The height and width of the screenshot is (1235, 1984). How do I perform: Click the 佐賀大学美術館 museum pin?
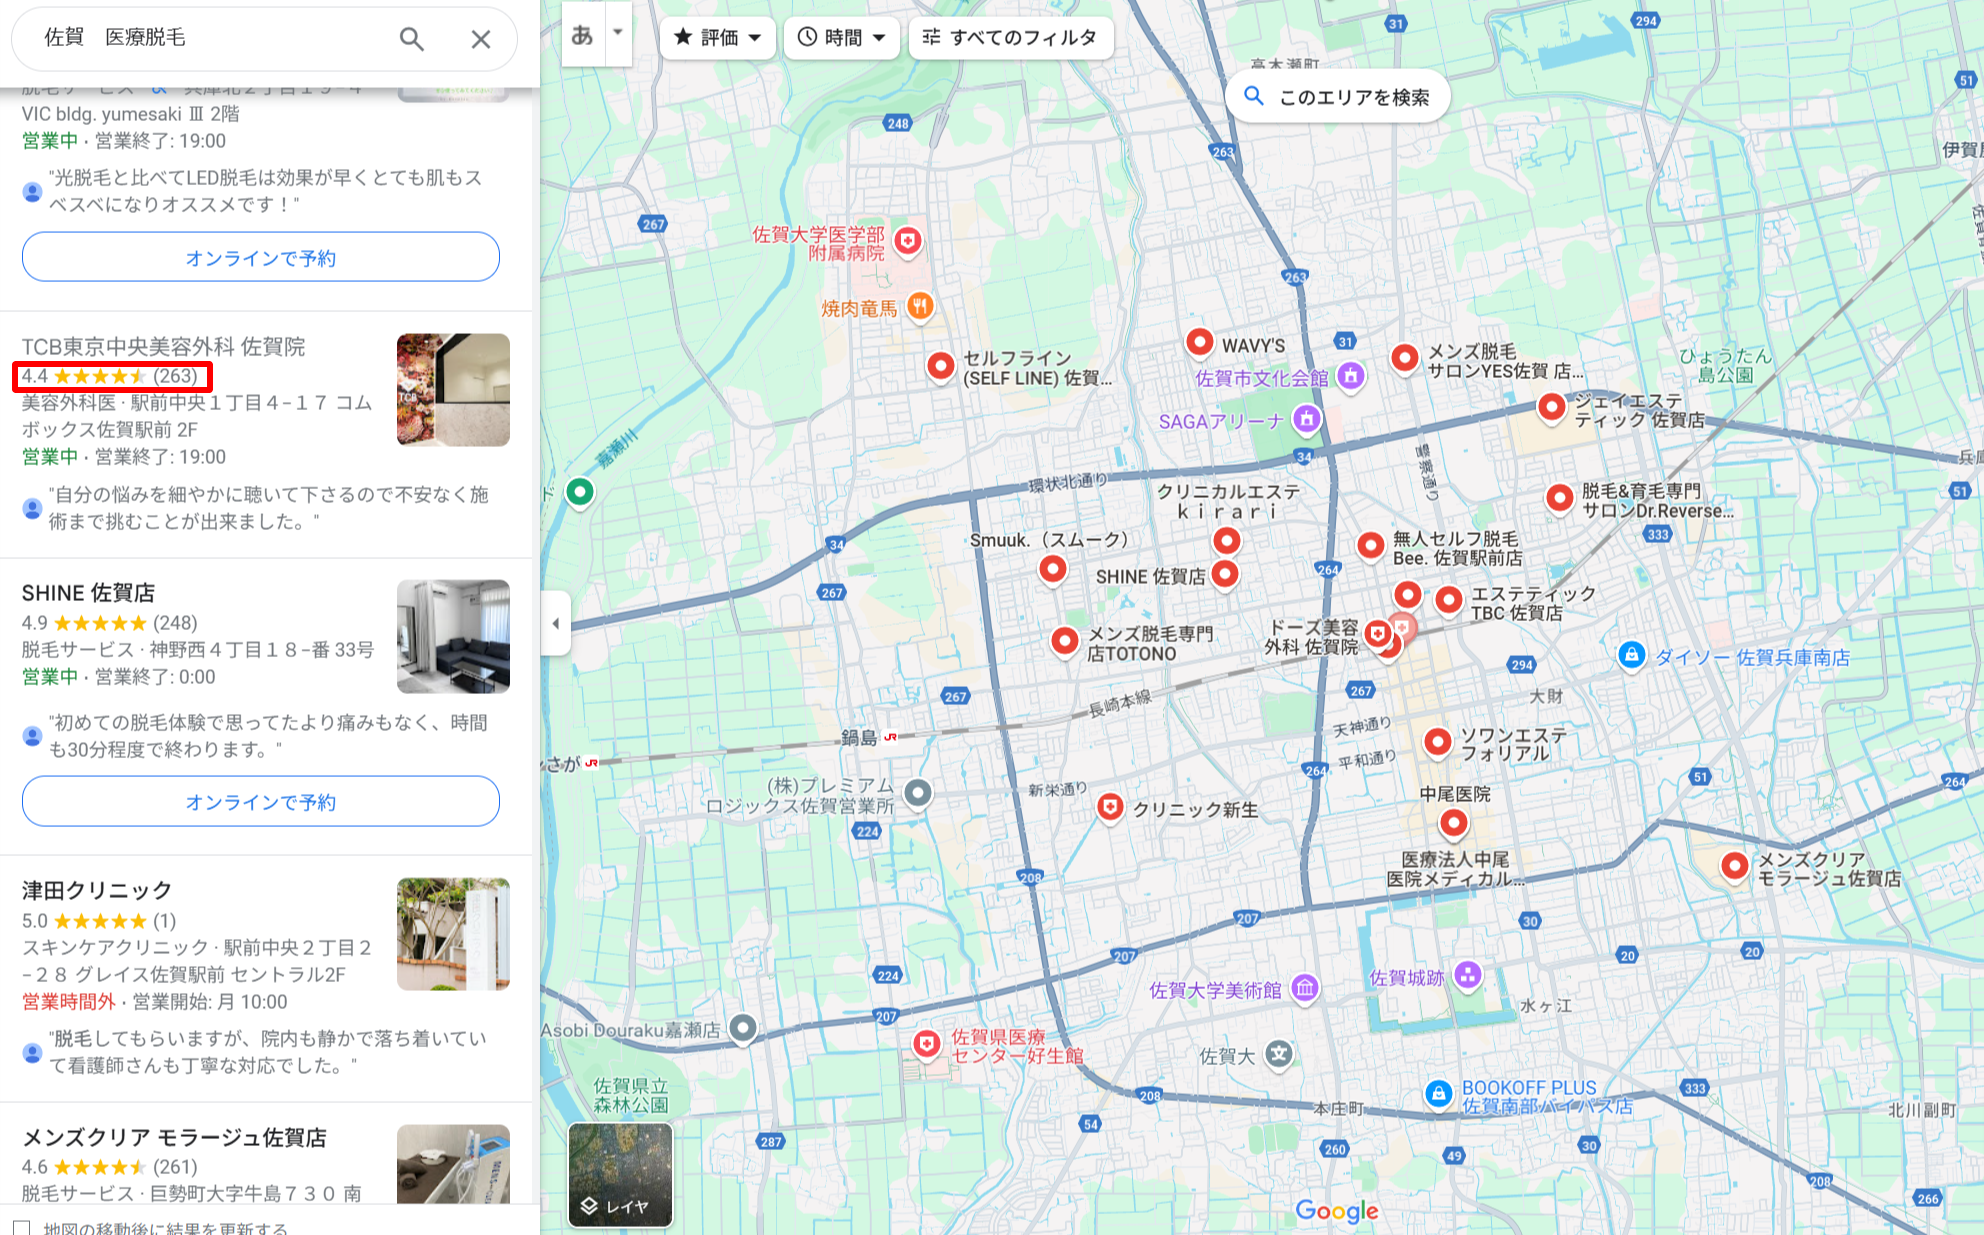pos(1305,988)
